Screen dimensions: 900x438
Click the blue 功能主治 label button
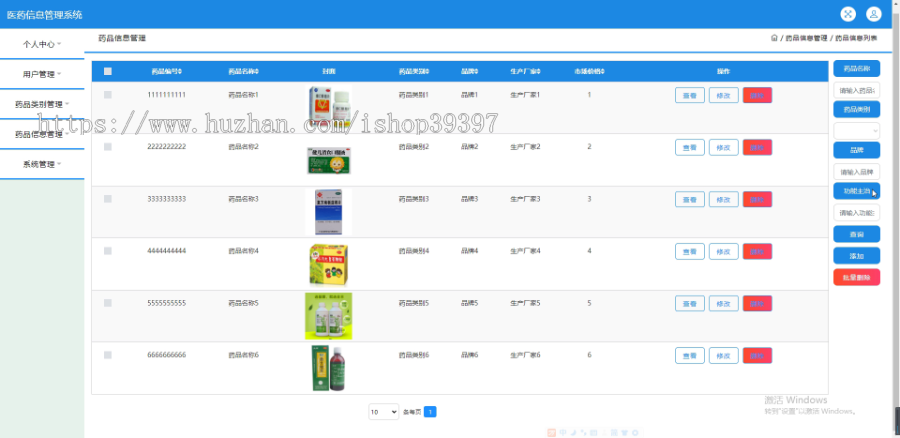[856, 191]
